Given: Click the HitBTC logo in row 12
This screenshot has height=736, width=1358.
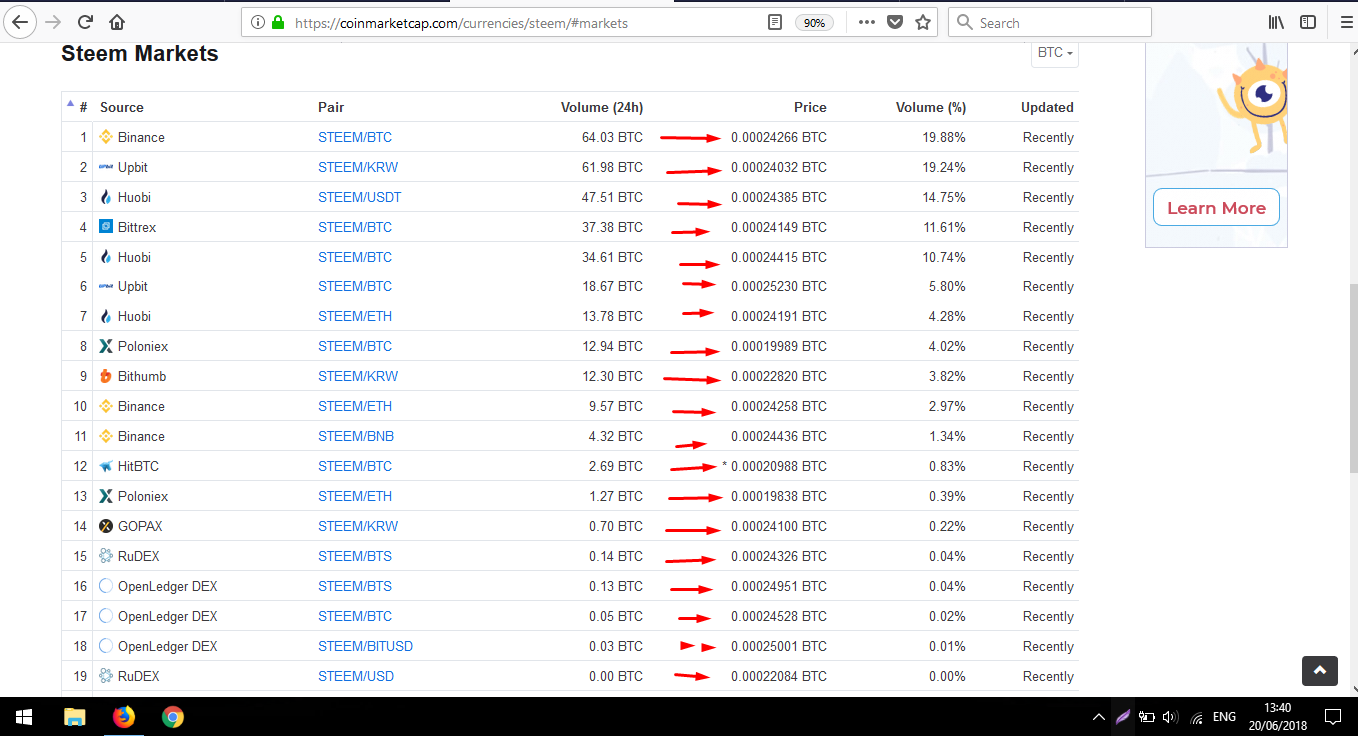Looking at the screenshot, I should click(106, 466).
